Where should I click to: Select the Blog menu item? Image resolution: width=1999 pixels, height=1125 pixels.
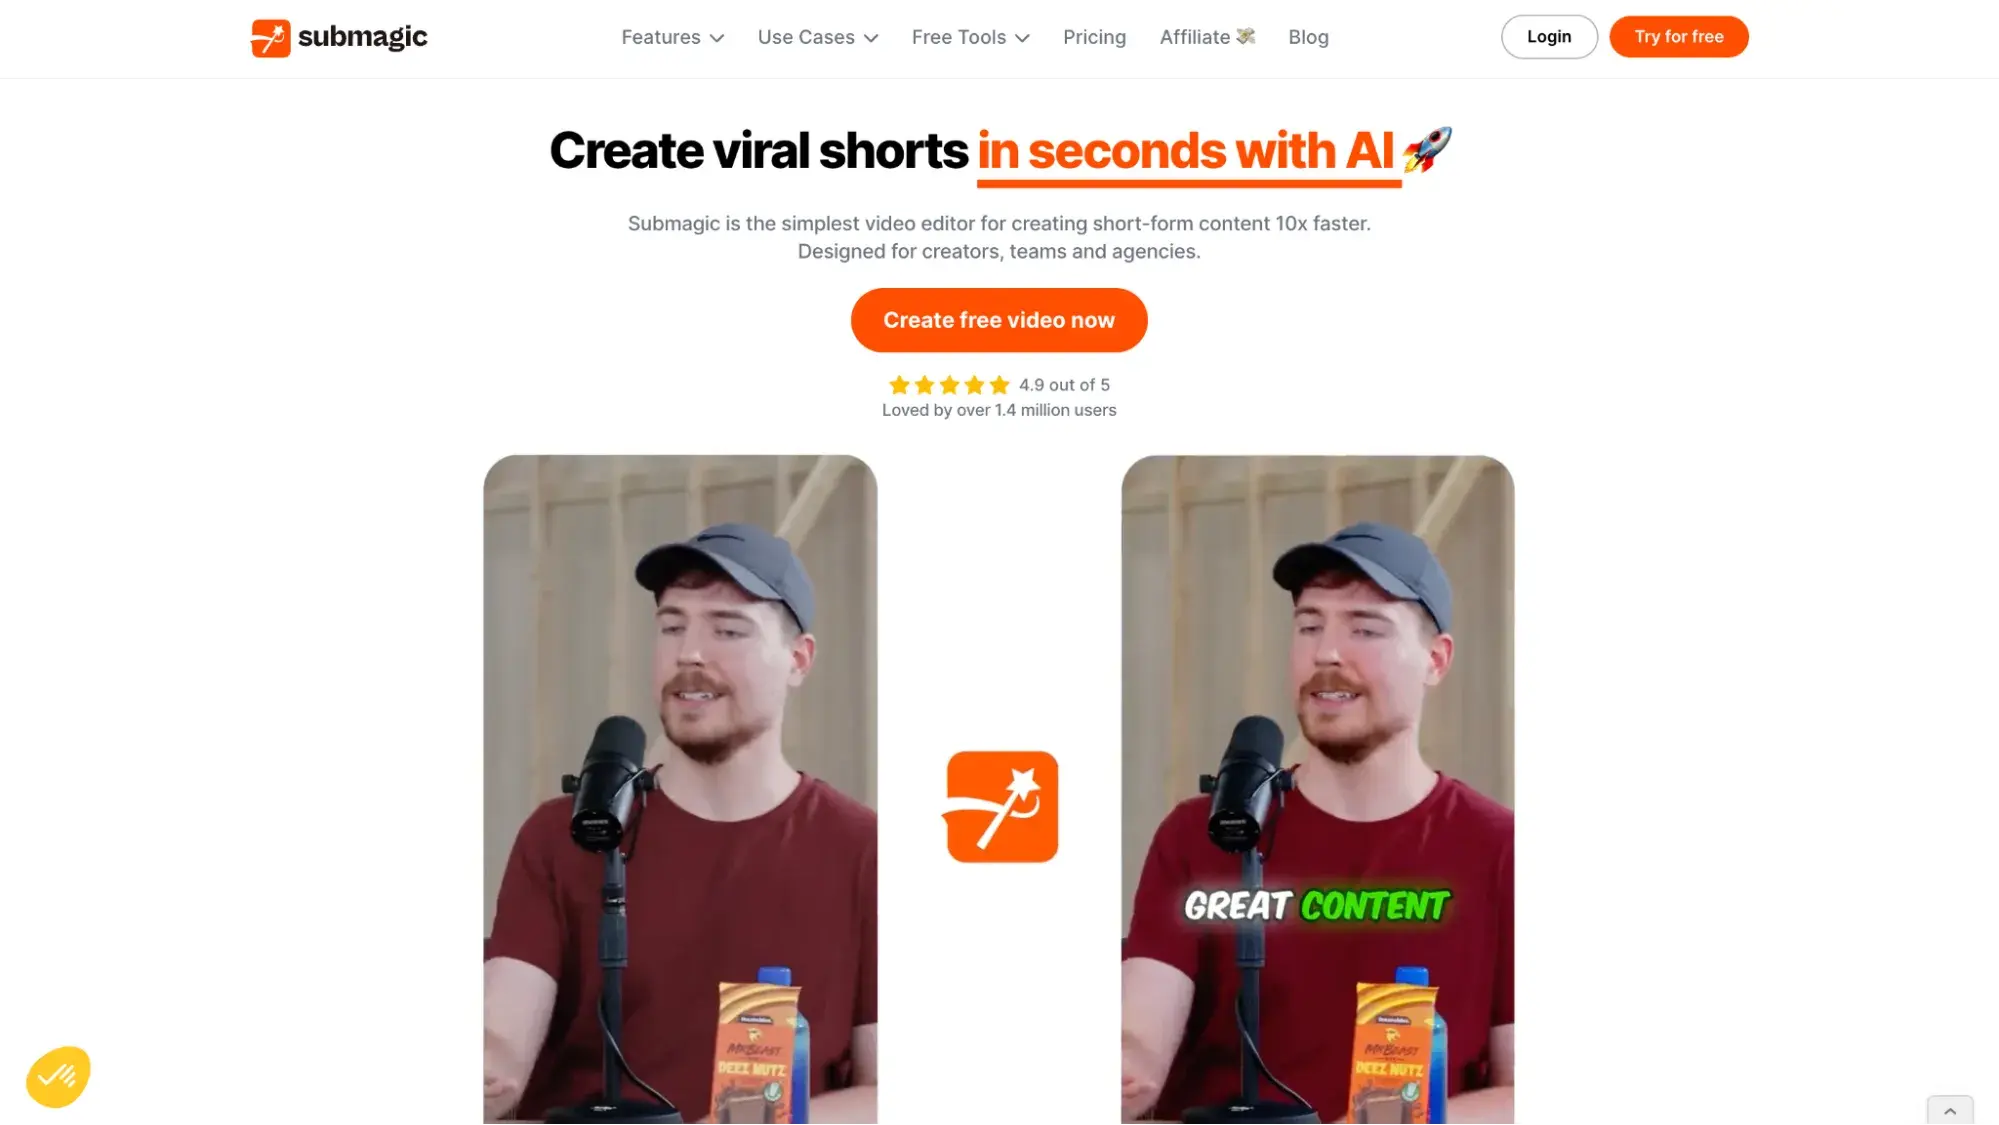click(1308, 37)
